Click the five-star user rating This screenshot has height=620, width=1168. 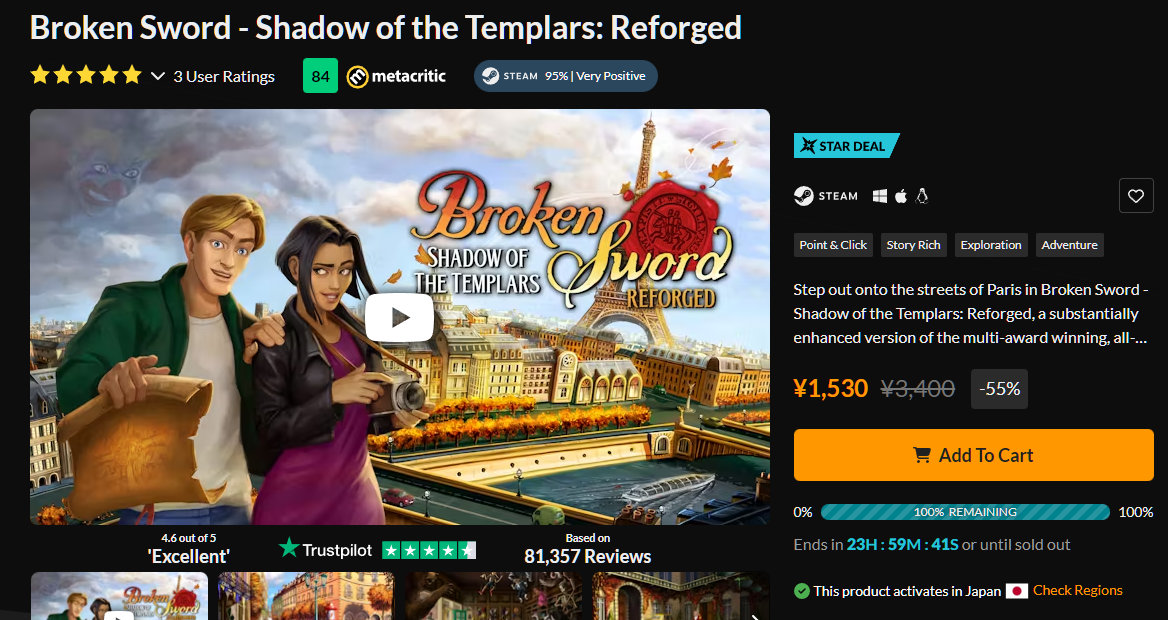(86, 75)
